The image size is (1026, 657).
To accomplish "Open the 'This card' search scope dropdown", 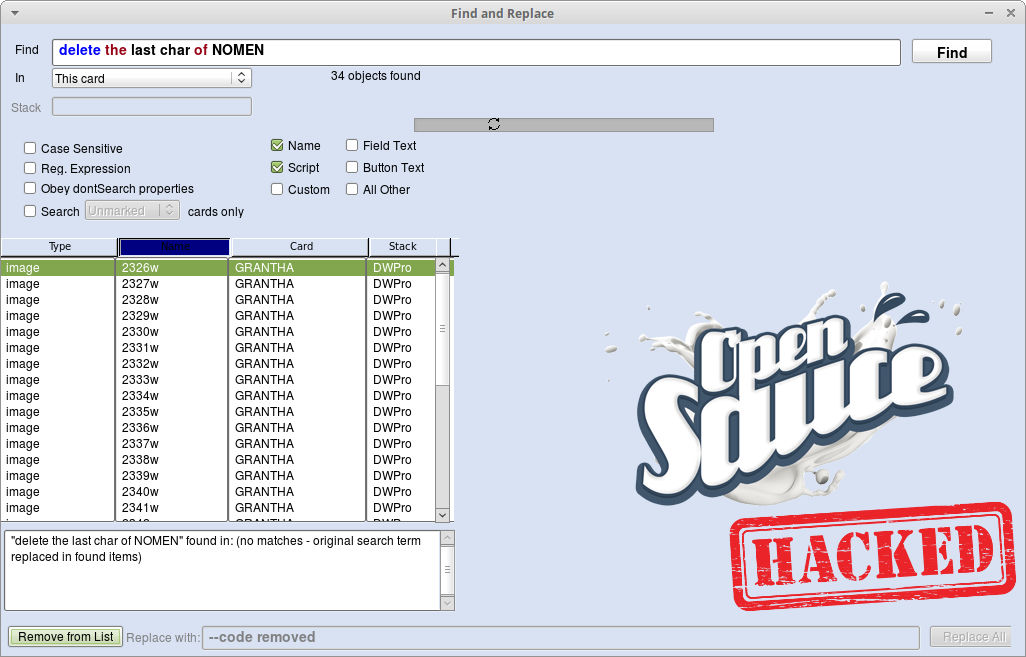I will click(x=151, y=78).
